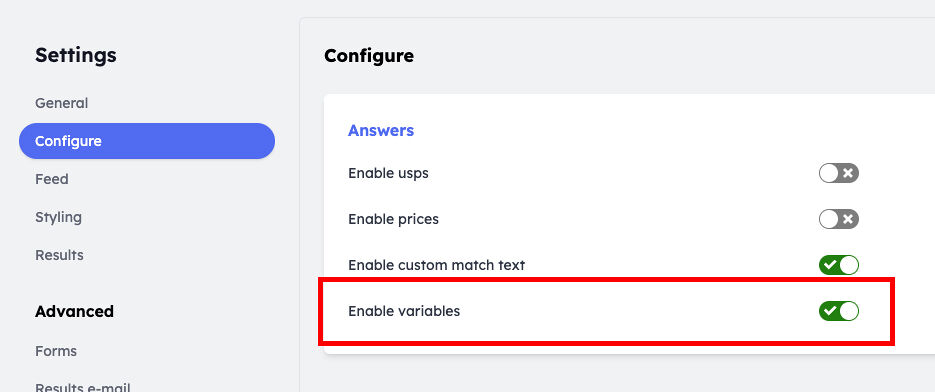Click the Enable custom match text label
Viewport: 935px width, 392px height.
pos(436,265)
